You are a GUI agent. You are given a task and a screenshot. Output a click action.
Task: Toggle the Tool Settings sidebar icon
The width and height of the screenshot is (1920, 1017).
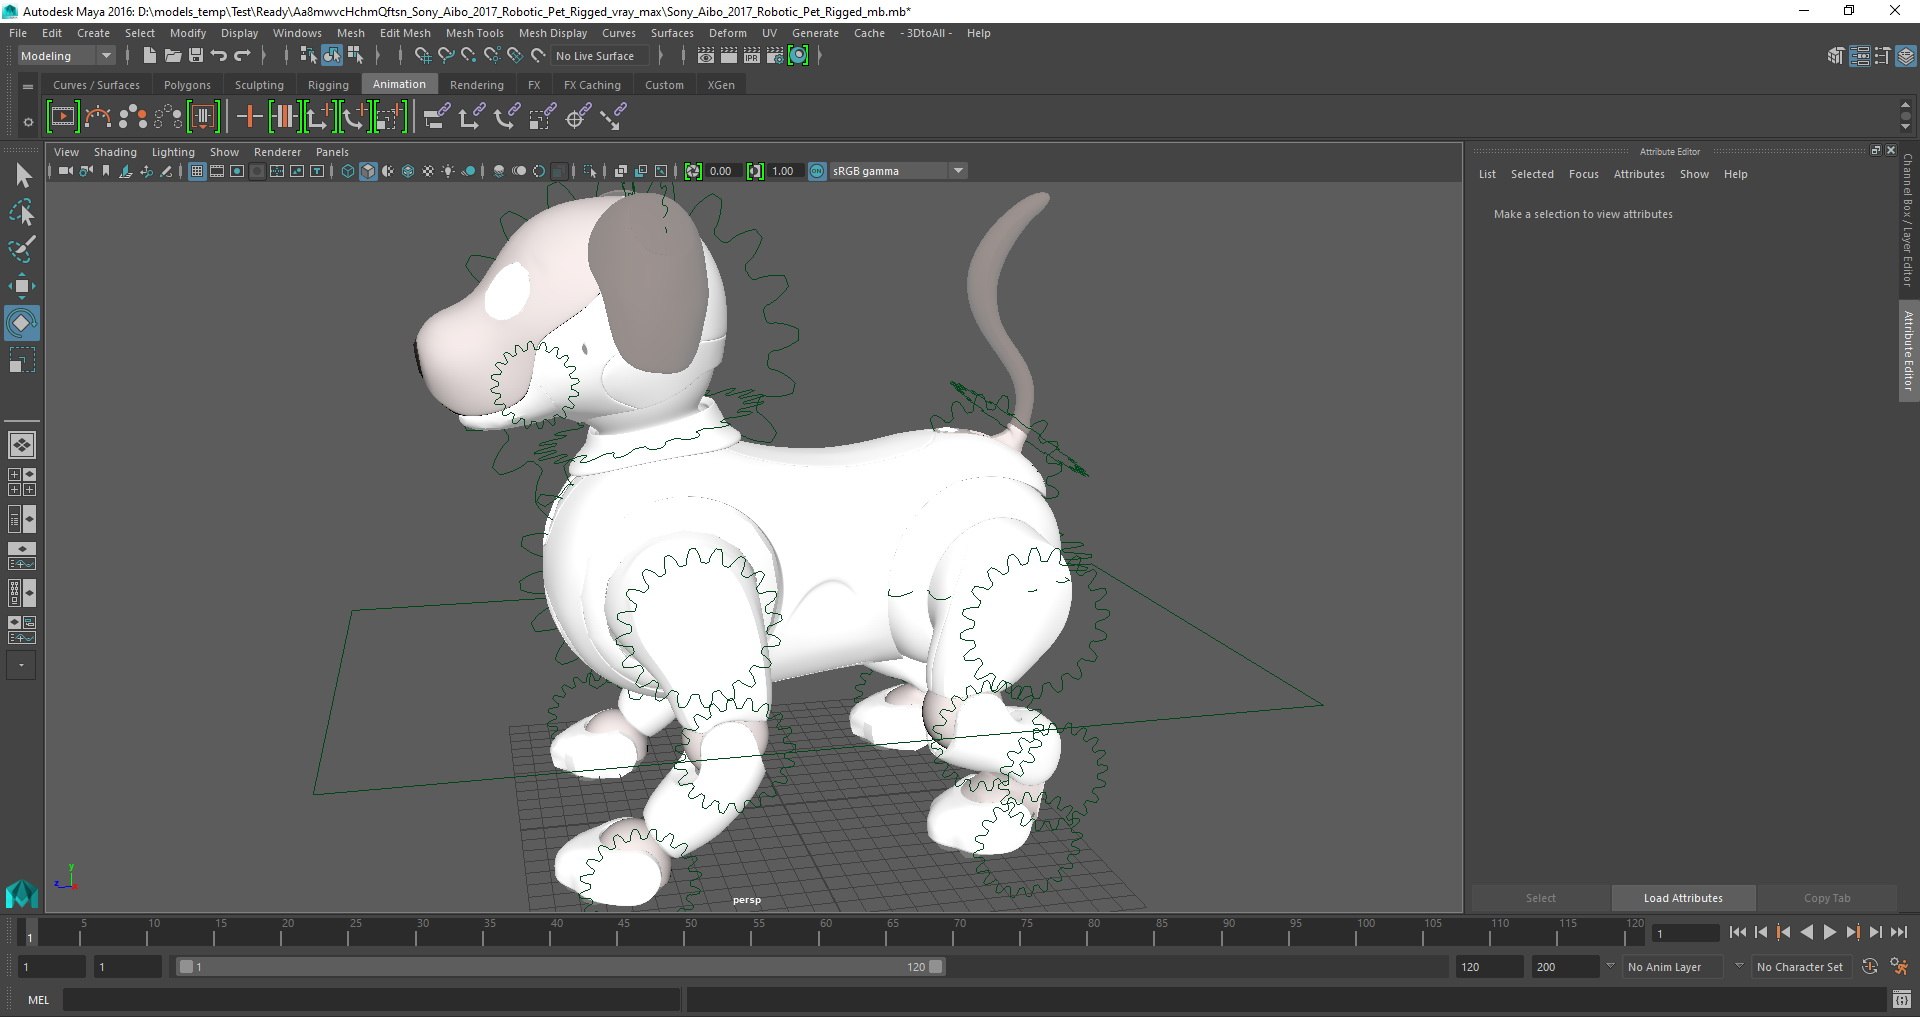(1882, 56)
